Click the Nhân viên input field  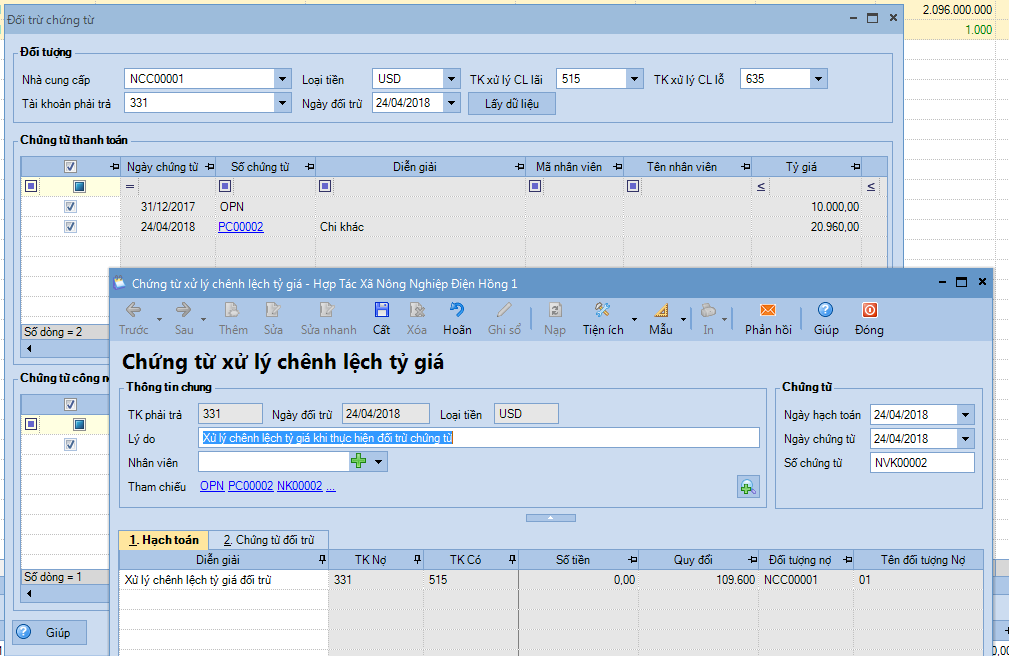coord(273,462)
